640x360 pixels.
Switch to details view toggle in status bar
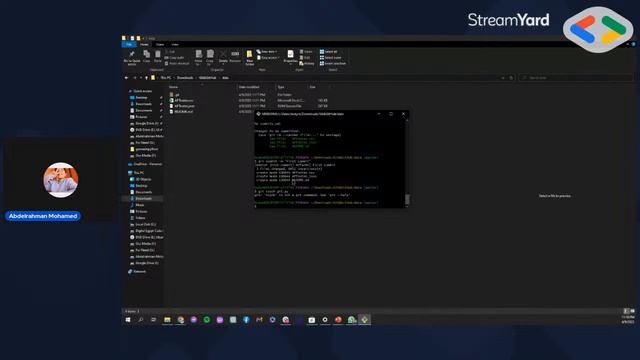(x=626, y=311)
